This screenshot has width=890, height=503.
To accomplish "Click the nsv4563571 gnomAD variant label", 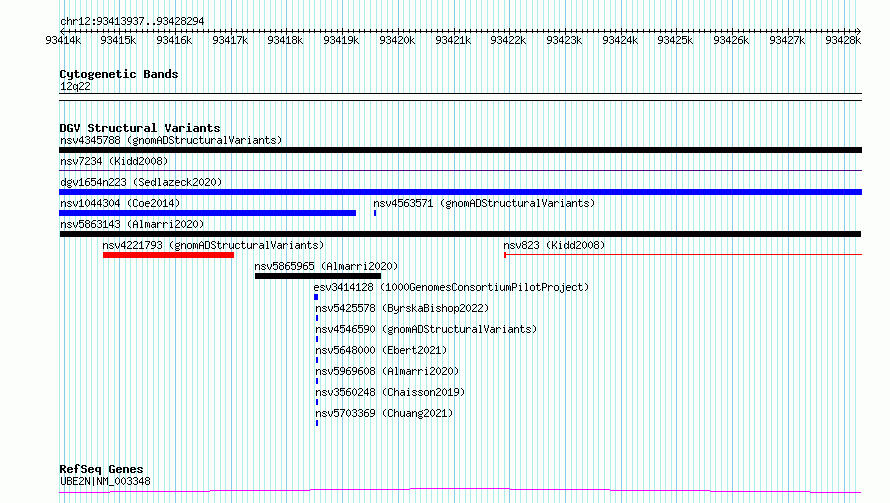I will click(484, 203).
